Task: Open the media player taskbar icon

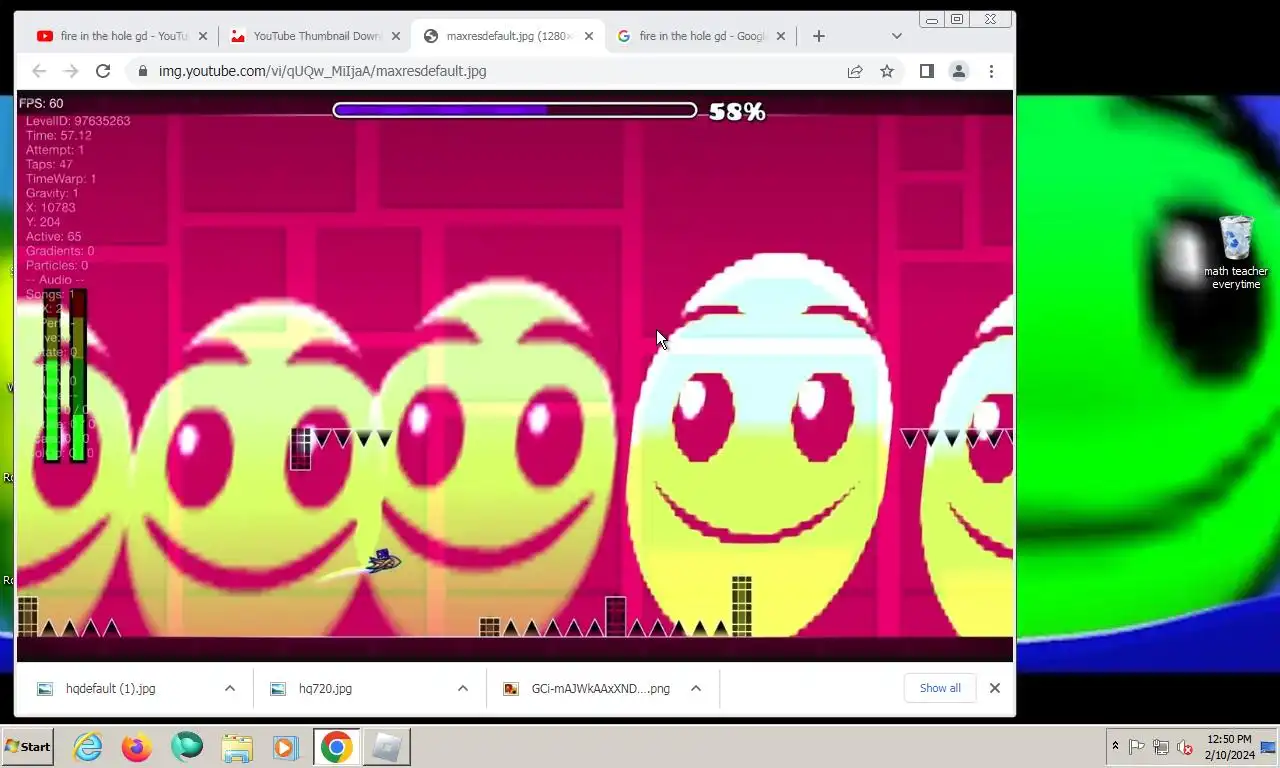Action: click(285, 747)
